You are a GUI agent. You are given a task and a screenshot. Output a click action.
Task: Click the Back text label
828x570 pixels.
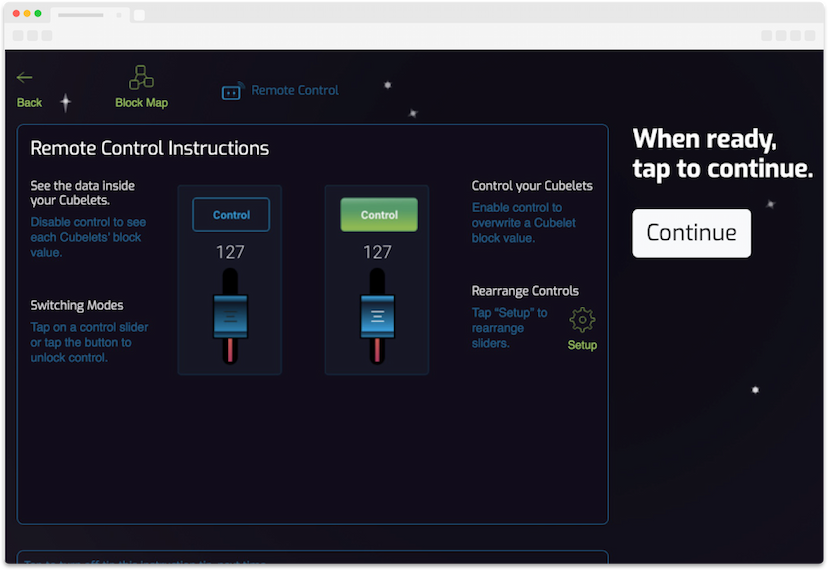coord(30,103)
